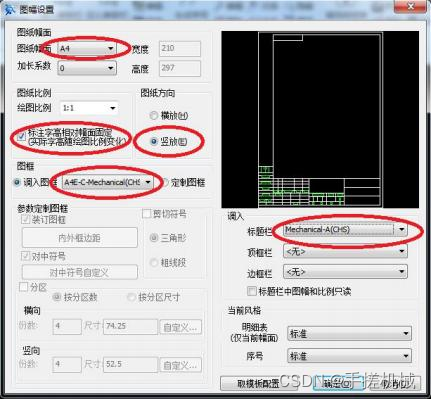
Task: Toggle the 剪切符号 checkbox
Action: pyautogui.click(x=147, y=214)
